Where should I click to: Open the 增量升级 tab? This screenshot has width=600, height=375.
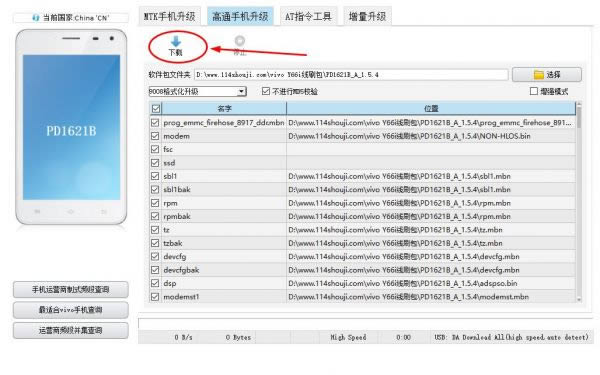point(367,16)
